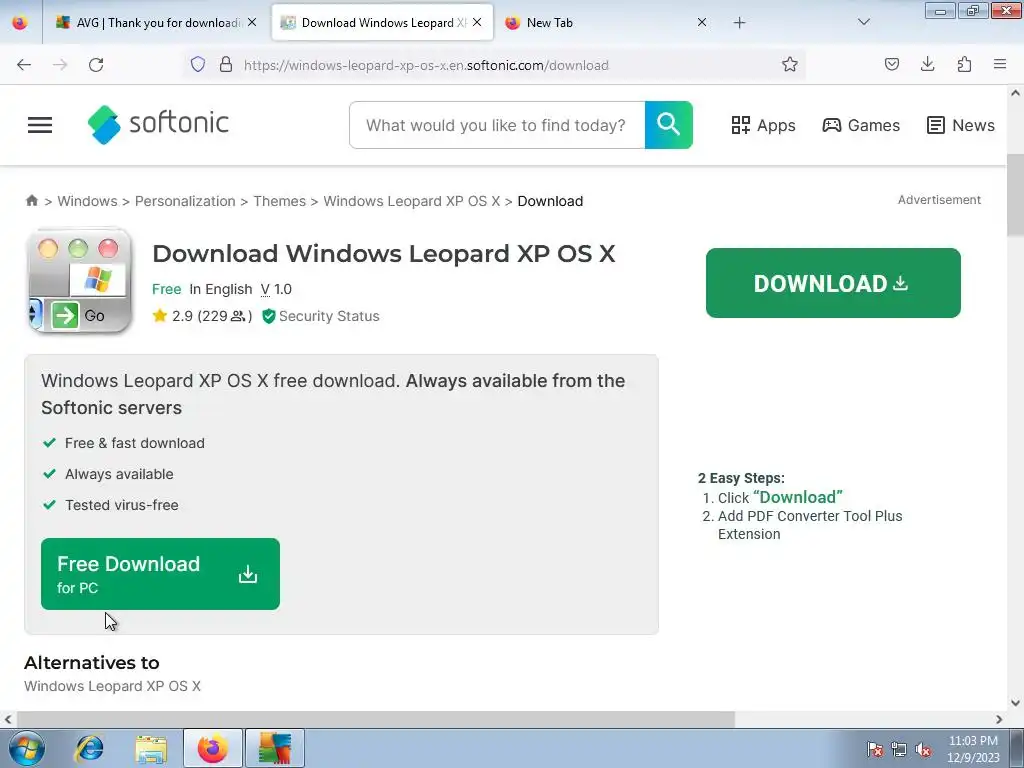The height and width of the screenshot is (768, 1024).
Task: Click the taskbar clock and date
Action: click(973, 749)
